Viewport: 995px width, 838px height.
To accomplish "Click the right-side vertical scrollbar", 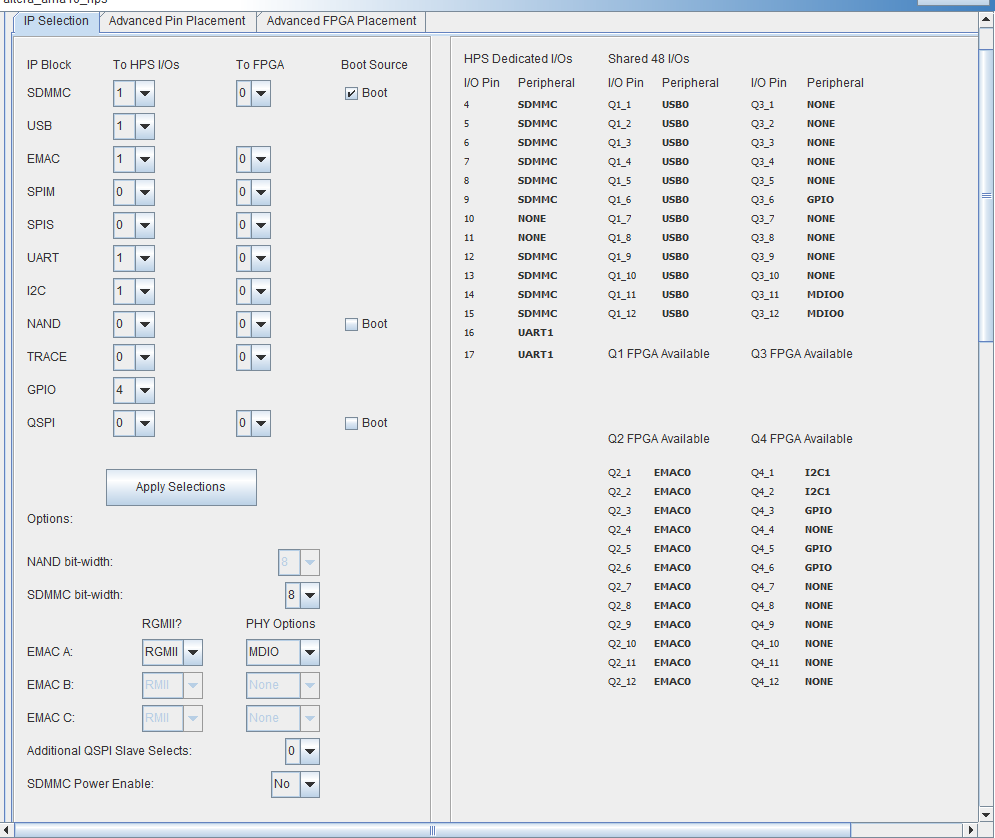I will [986, 195].
